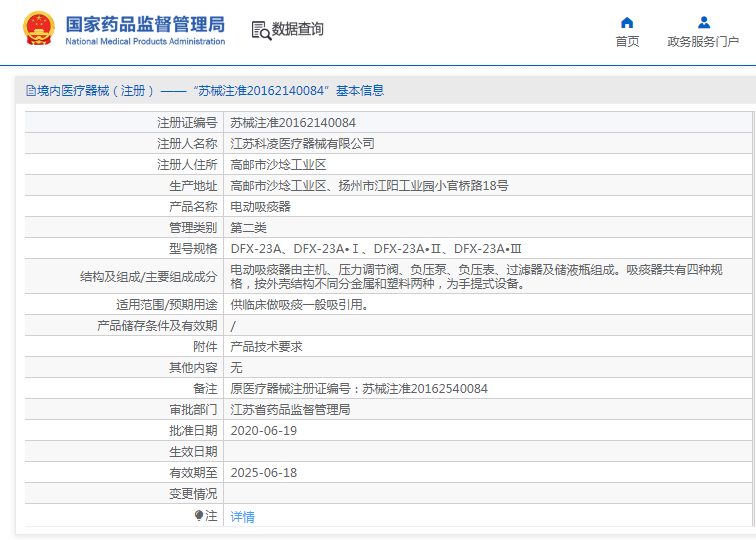The width and height of the screenshot is (756, 540).
Task: Select model specification DFX-23A row value
Action: tap(376, 249)
